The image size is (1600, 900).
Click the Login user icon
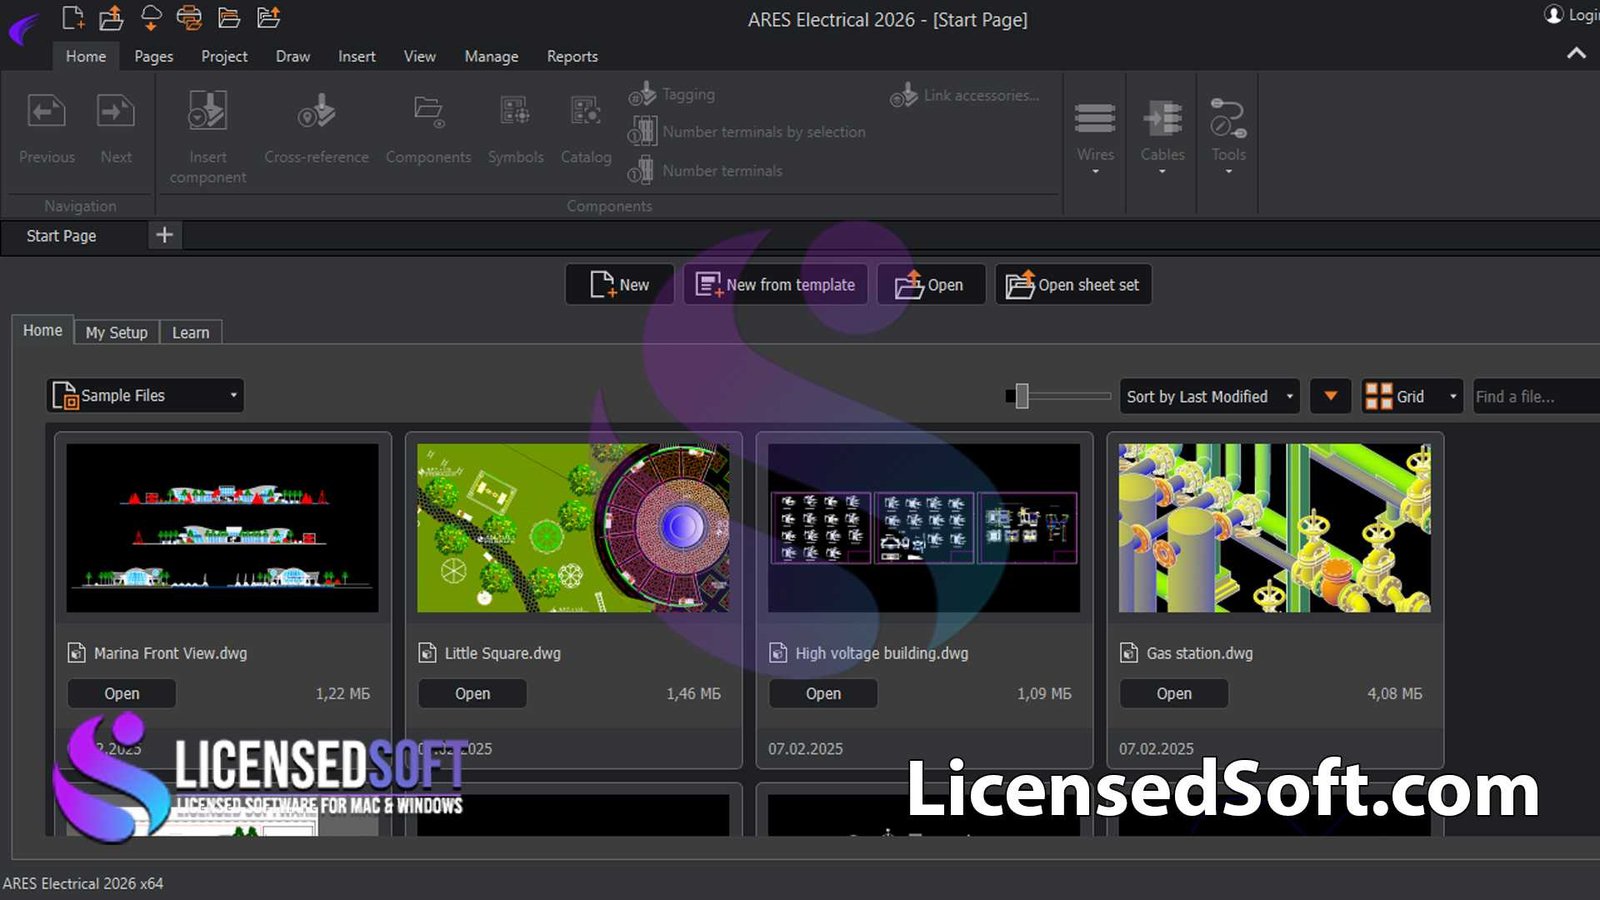(1553, 14)
